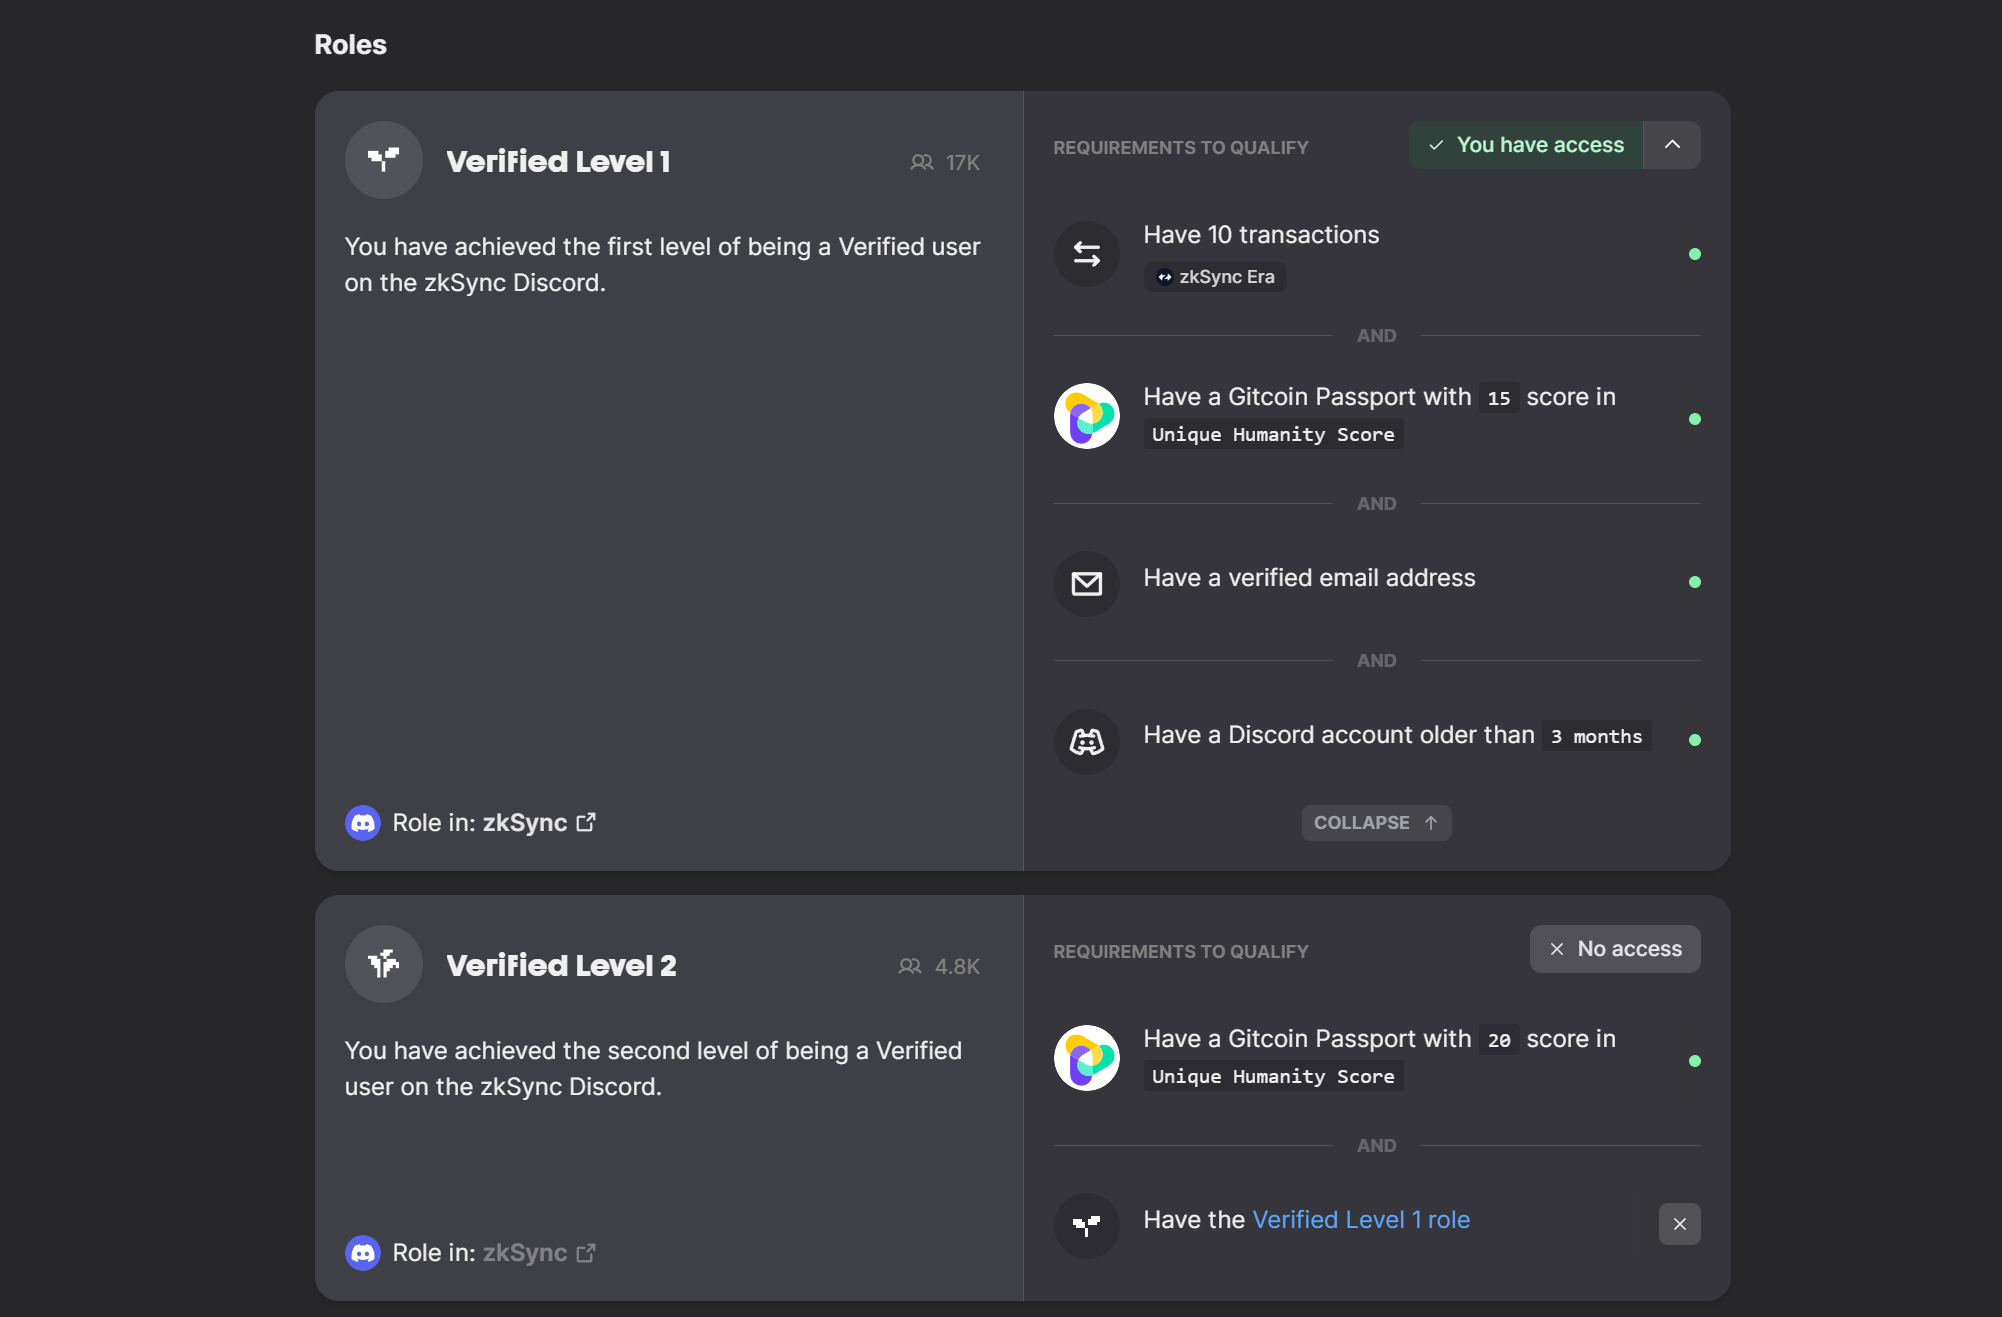Click the You have access badge

1525,145
